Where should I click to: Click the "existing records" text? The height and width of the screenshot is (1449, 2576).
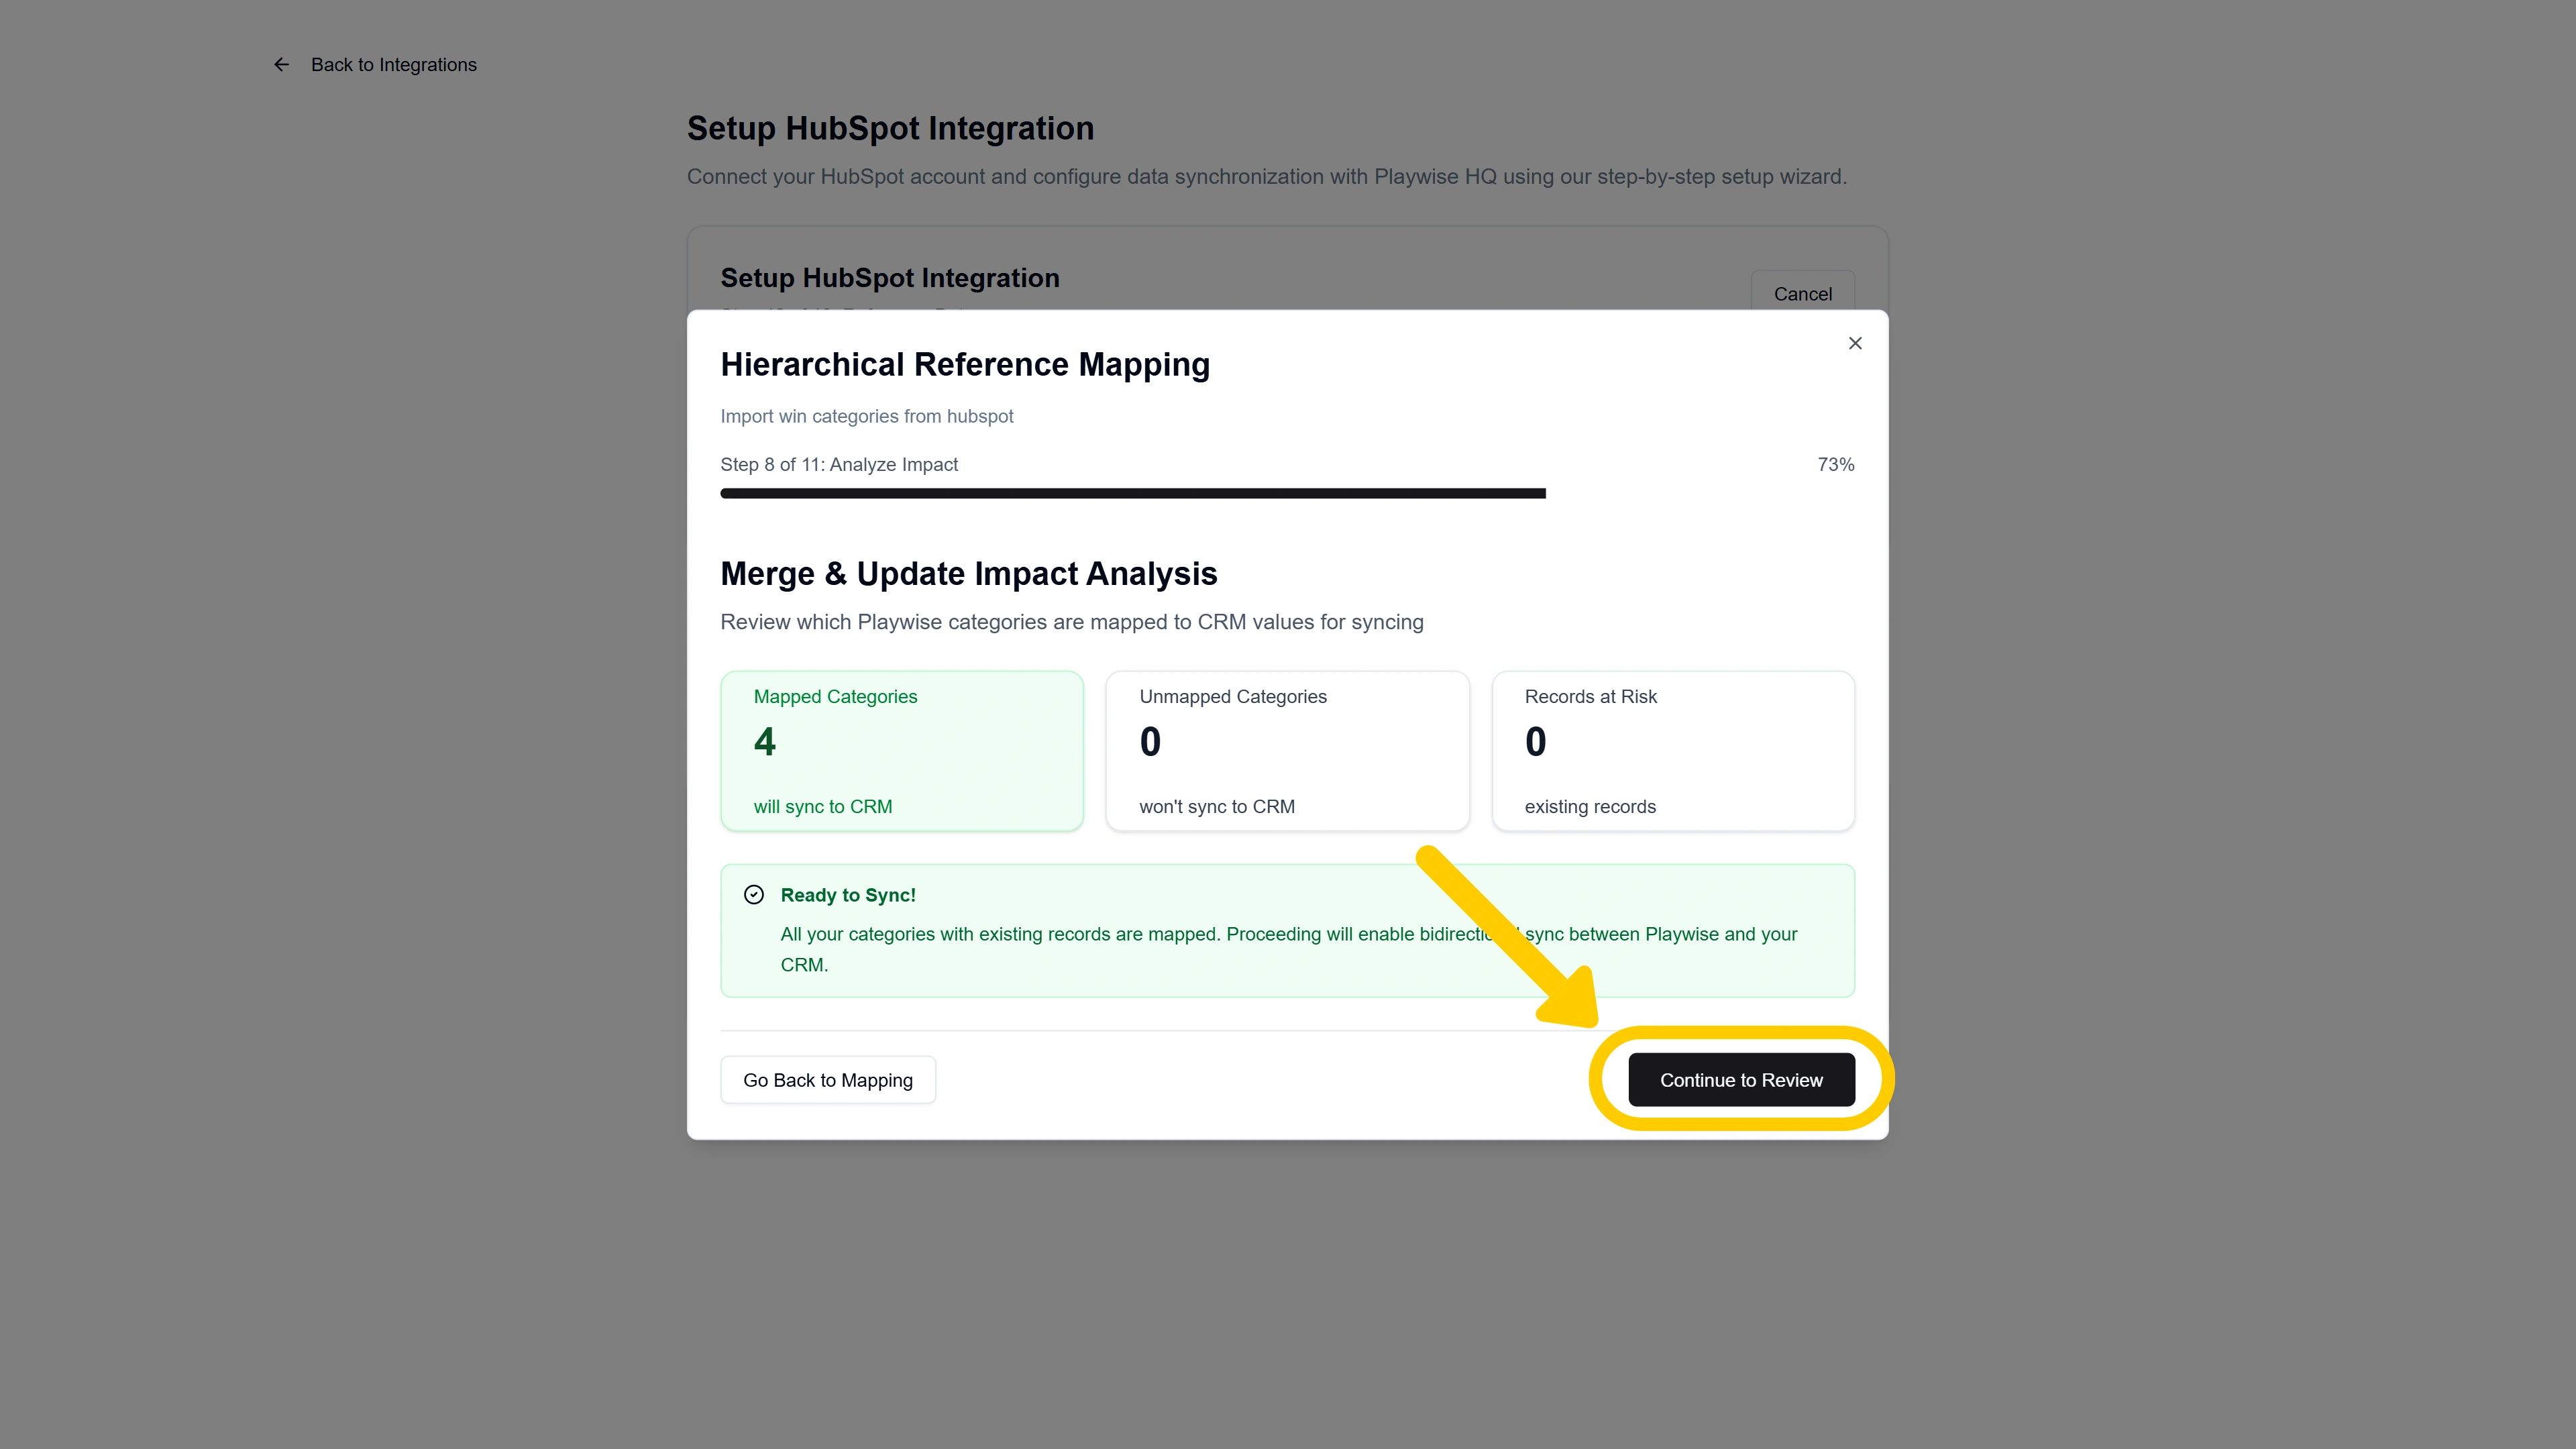coord(1590,807)
